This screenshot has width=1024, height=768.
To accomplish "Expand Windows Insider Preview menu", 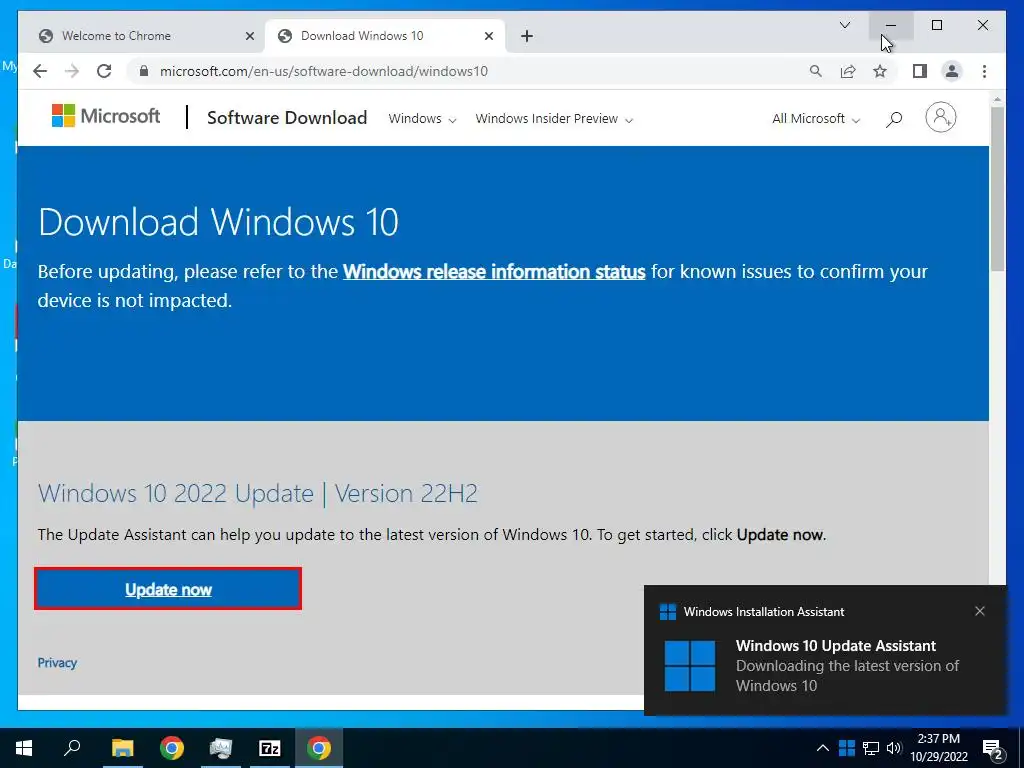I will pyautogui.click(x=554, y=119).
